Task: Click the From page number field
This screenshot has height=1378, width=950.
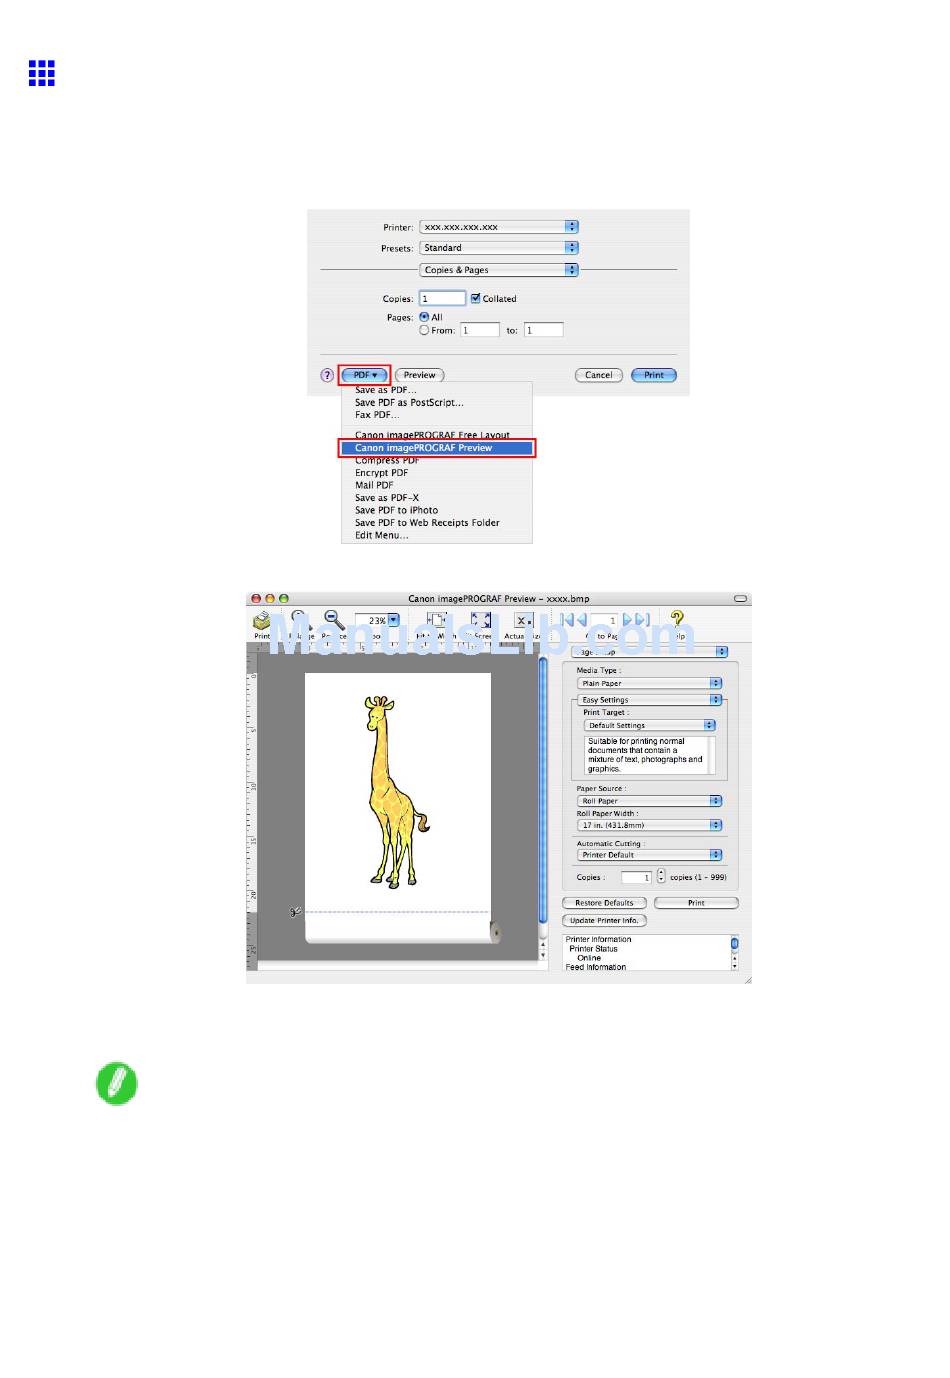Action: point(480,330)
